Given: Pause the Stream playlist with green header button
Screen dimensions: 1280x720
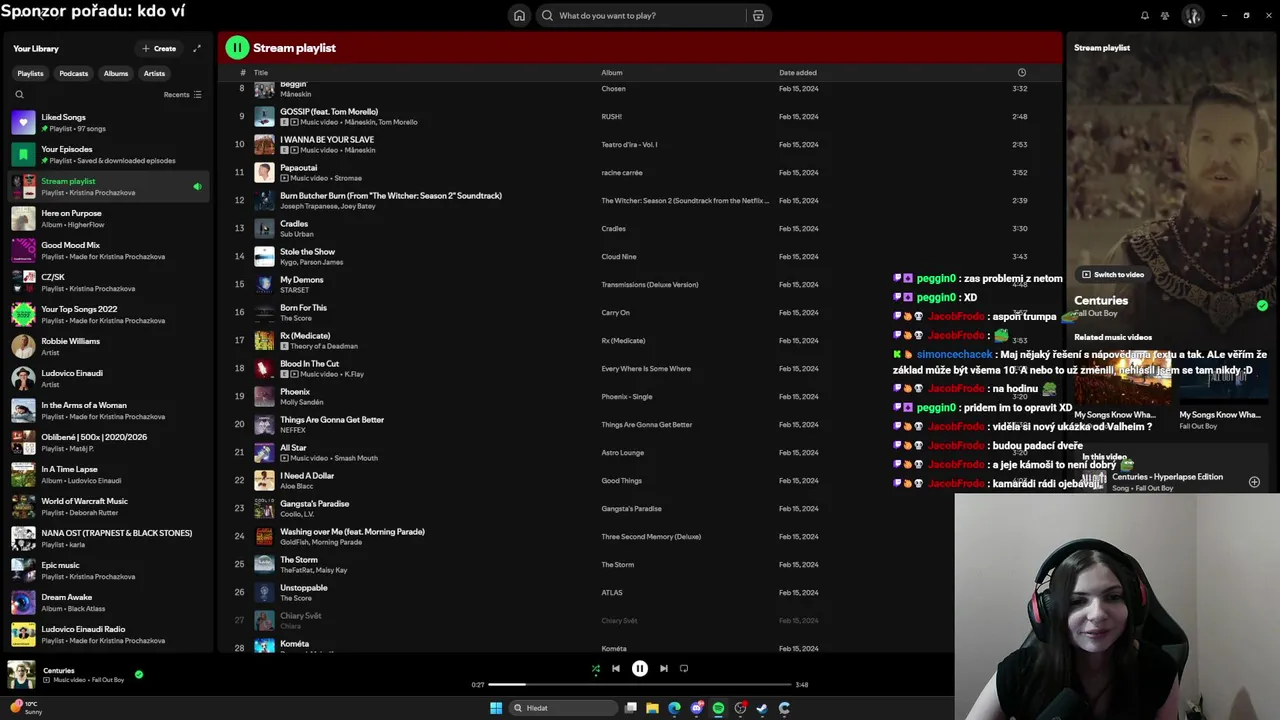Looking at the screenshot, I should coord(237,47).
